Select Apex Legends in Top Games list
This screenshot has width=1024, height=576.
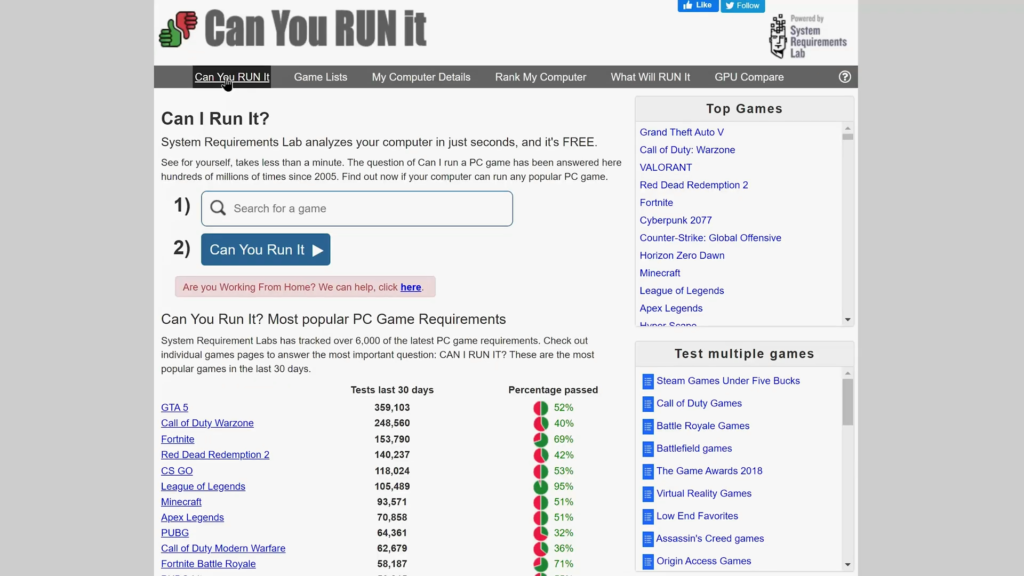(671, 308)
